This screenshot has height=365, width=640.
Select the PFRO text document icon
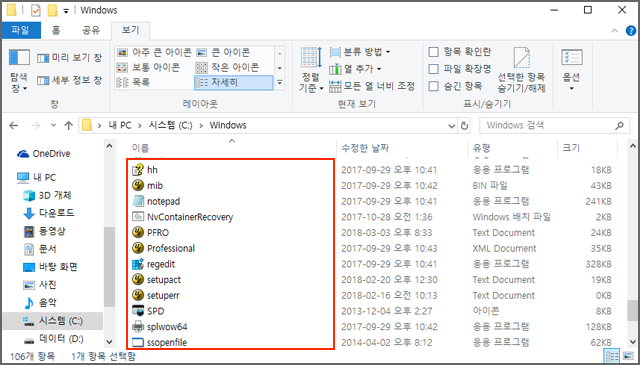[138, 232]
